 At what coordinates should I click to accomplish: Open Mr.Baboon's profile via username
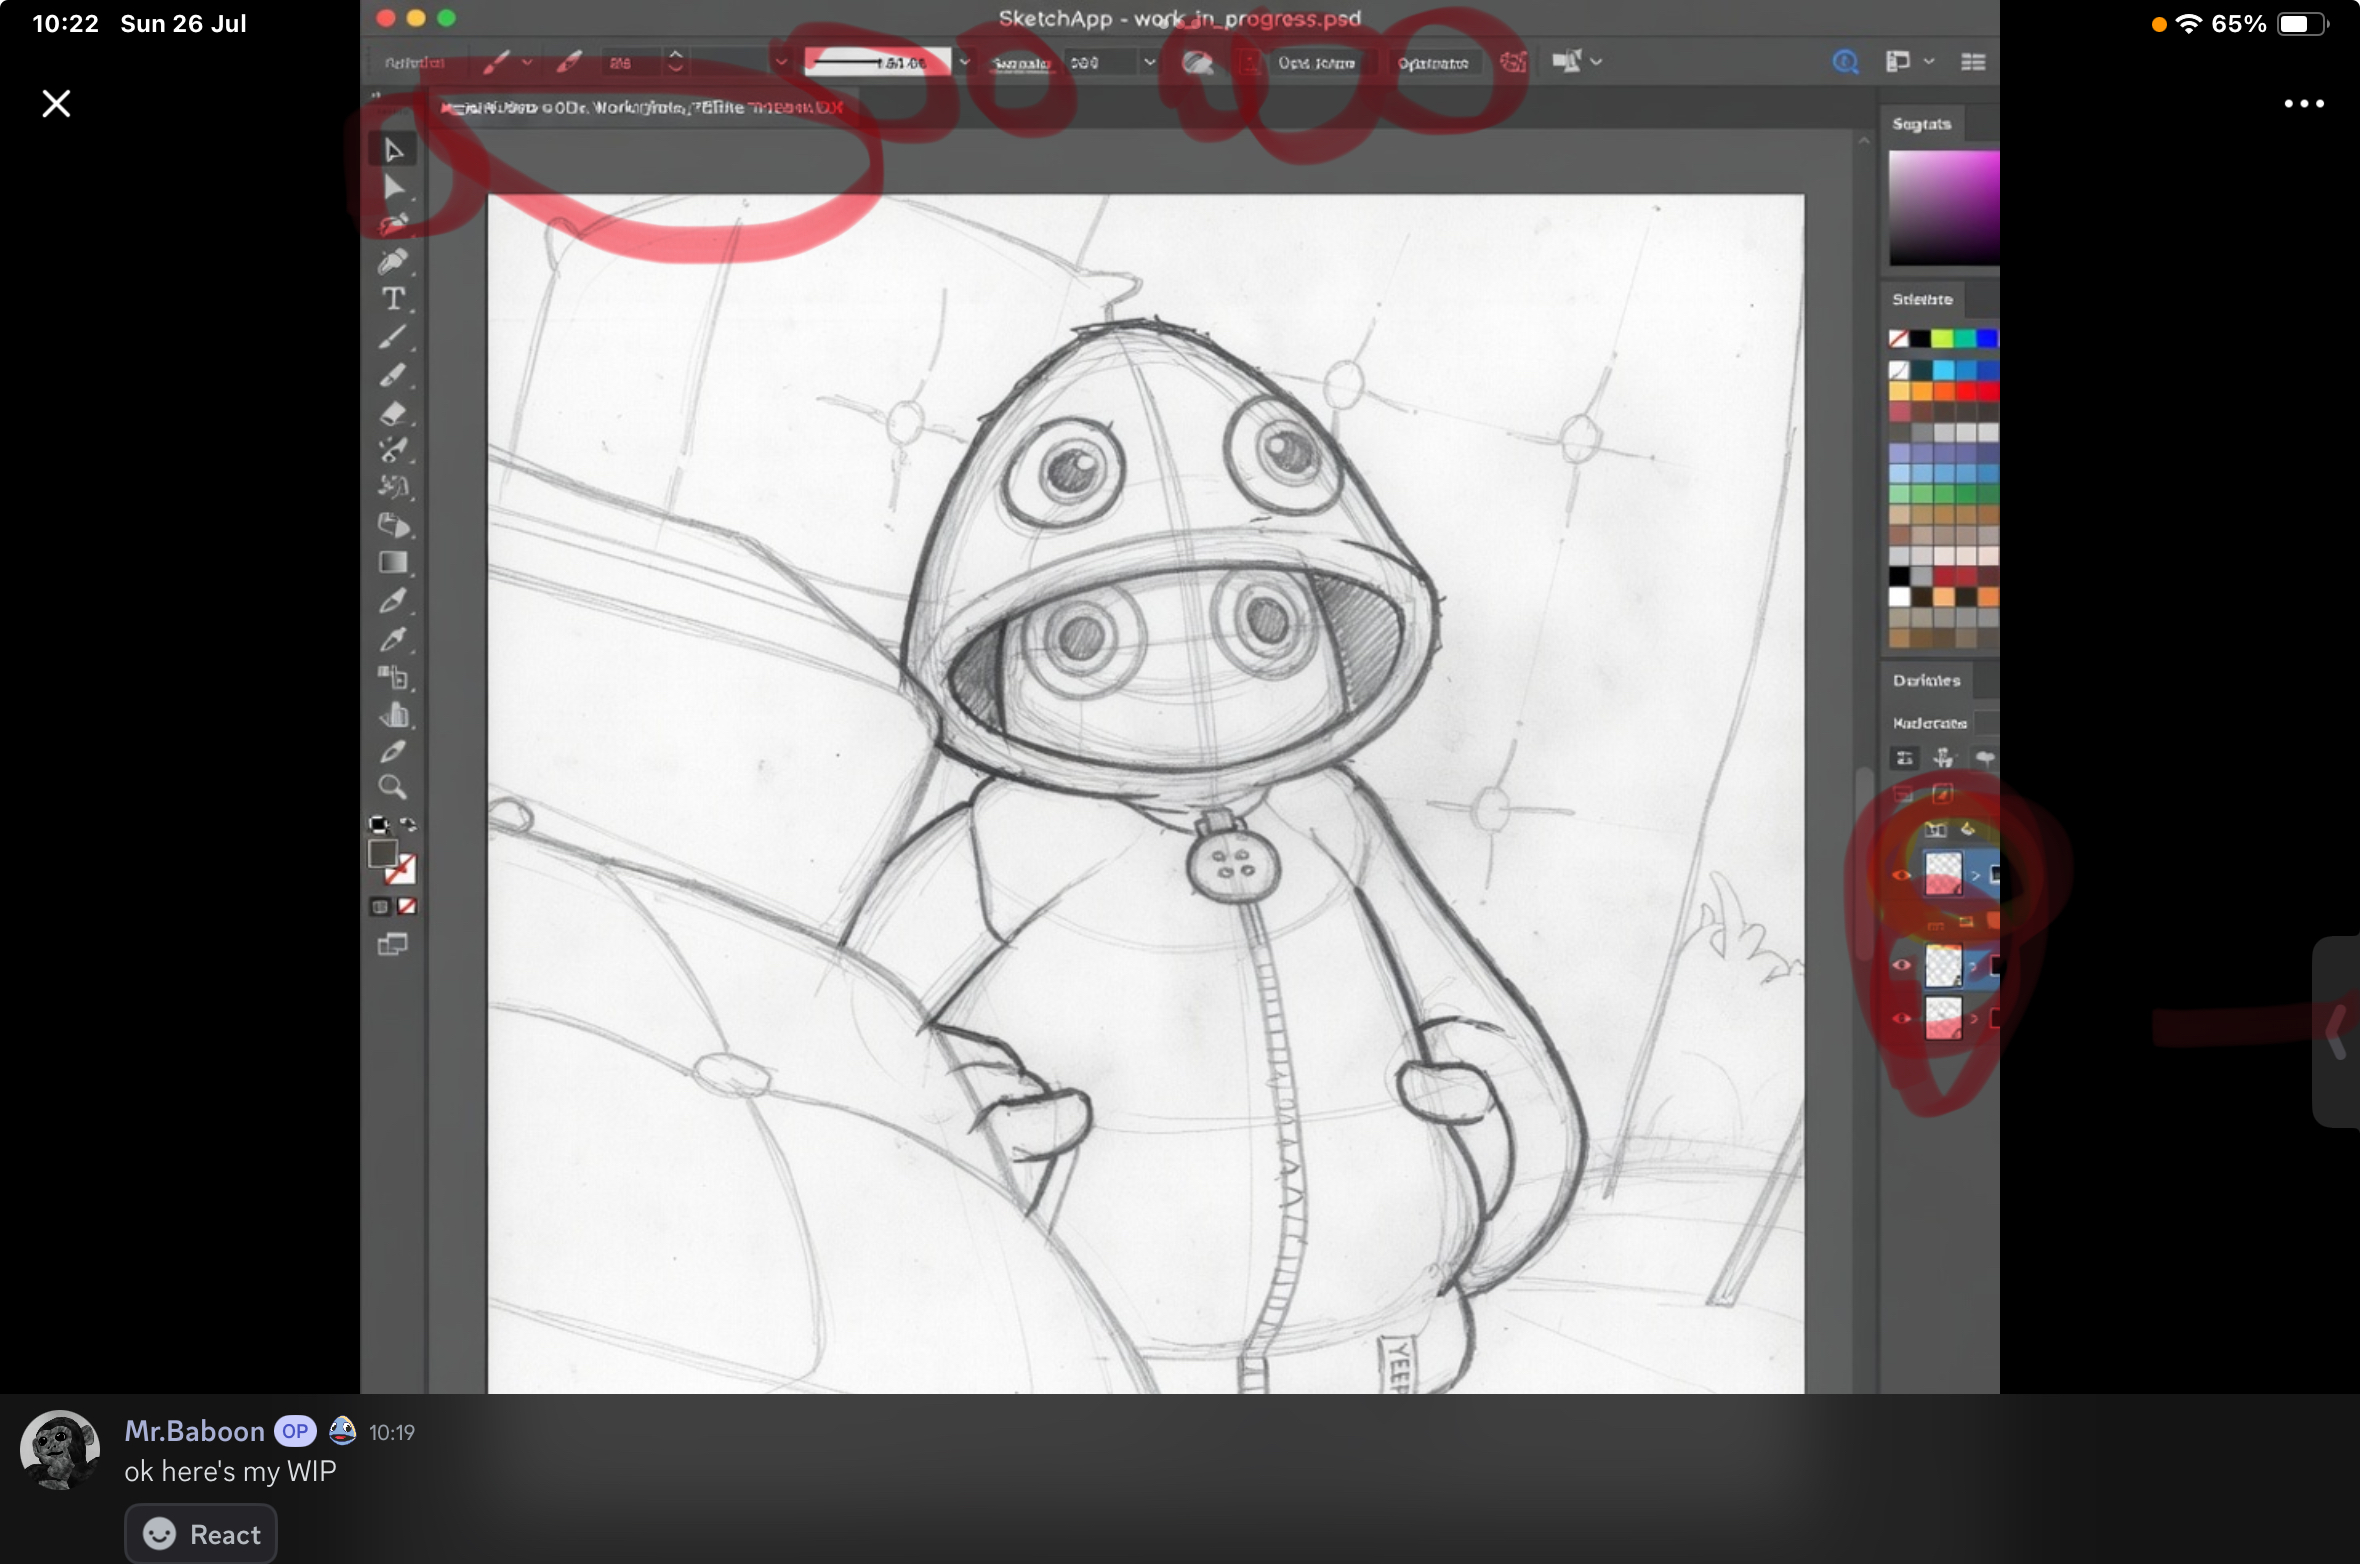pos(194,1431)
